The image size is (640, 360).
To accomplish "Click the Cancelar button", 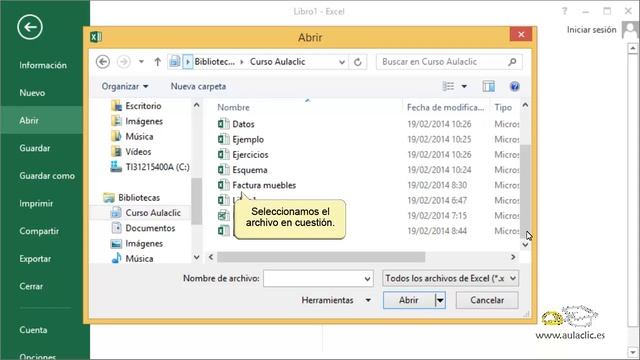I will (x=487, y=300).
